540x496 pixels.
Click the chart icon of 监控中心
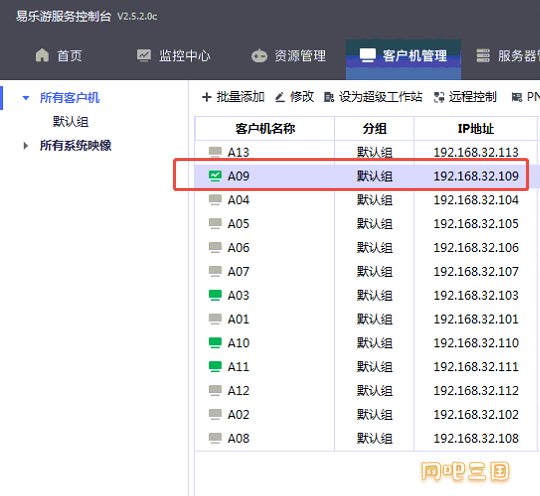click(144, 55)
